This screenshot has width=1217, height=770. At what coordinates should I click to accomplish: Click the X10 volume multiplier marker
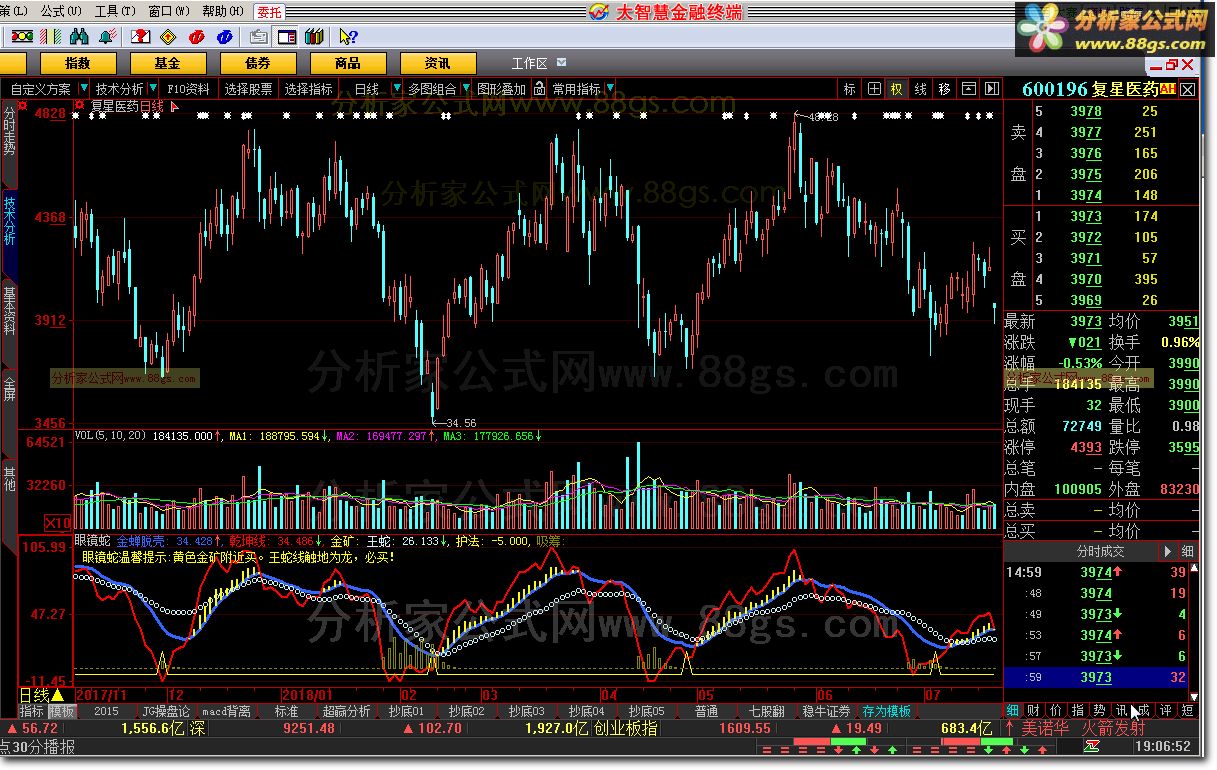click(58, 523)
